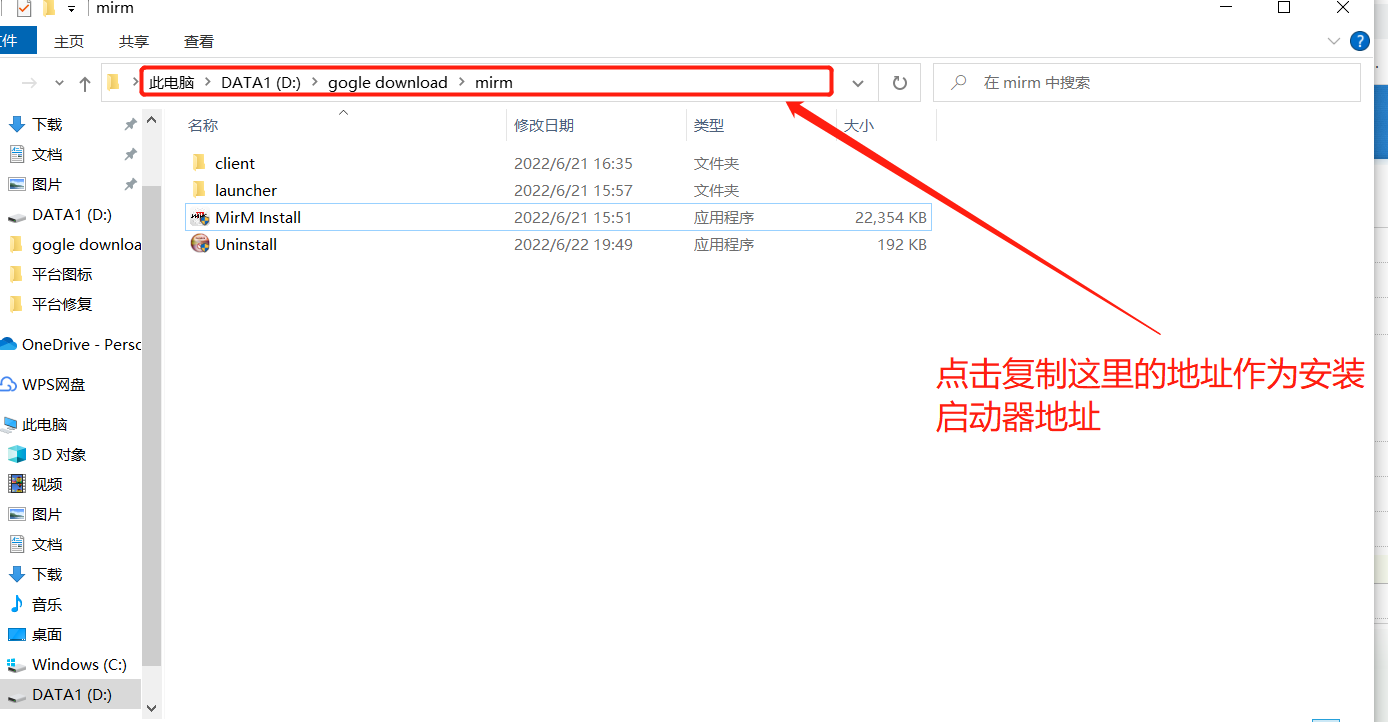Click the navigation pane scroll up arrow
1388x722 pixels.
point(152,120)
